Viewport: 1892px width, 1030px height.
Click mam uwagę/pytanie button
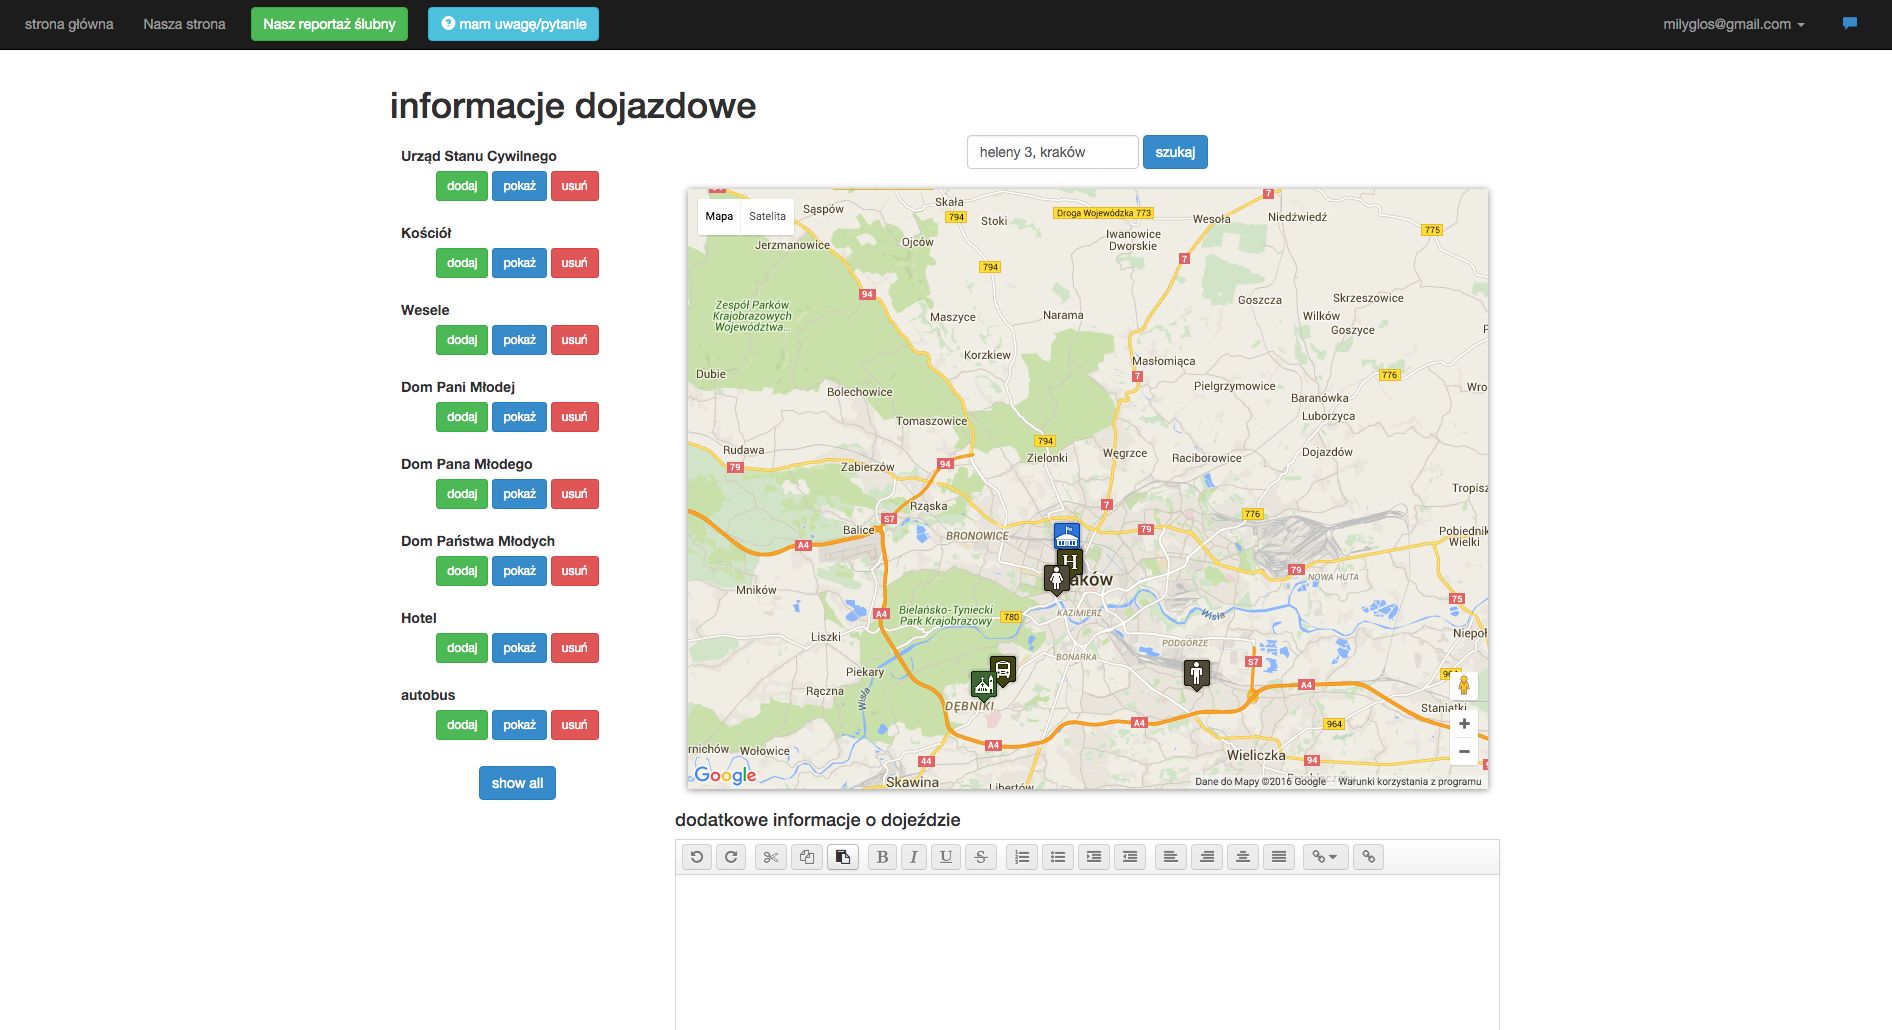coord(513,24)
